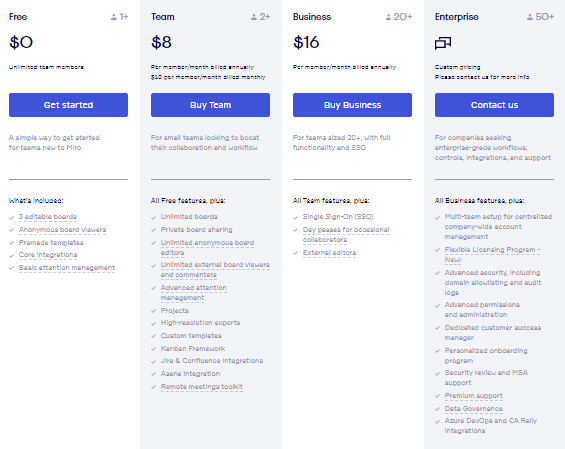This screenshot has width=565, height=449.
Task: Open the 3 editable boards feature link
Action: (48, 217)
